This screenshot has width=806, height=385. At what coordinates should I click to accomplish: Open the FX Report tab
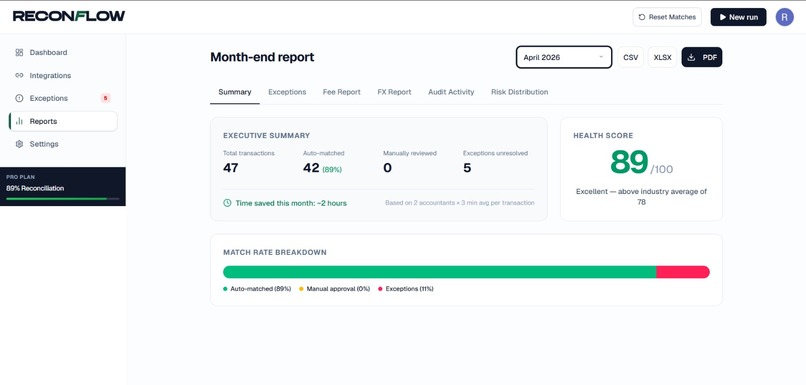click(x=394, y=92)
